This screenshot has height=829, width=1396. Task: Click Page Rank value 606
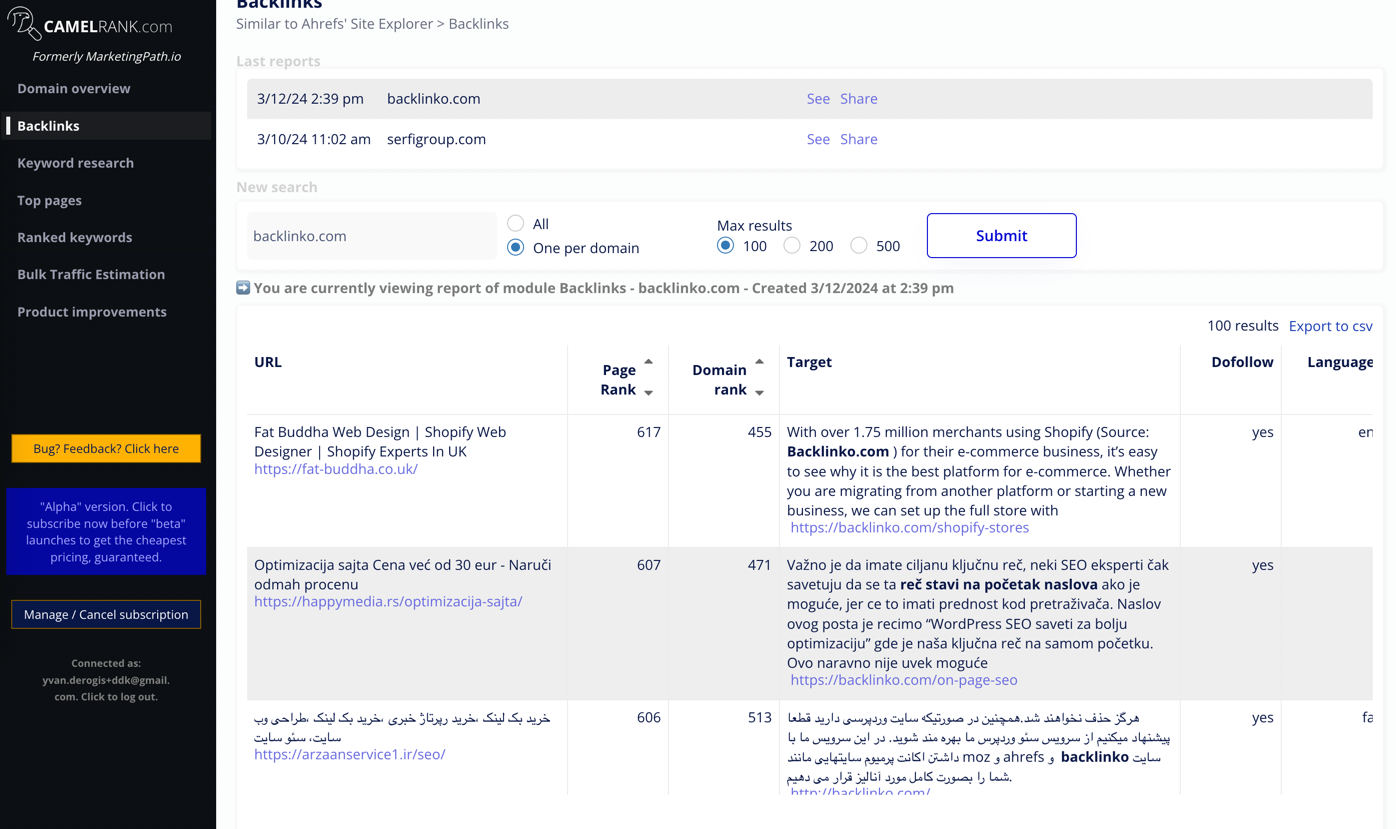click(649, 718)
